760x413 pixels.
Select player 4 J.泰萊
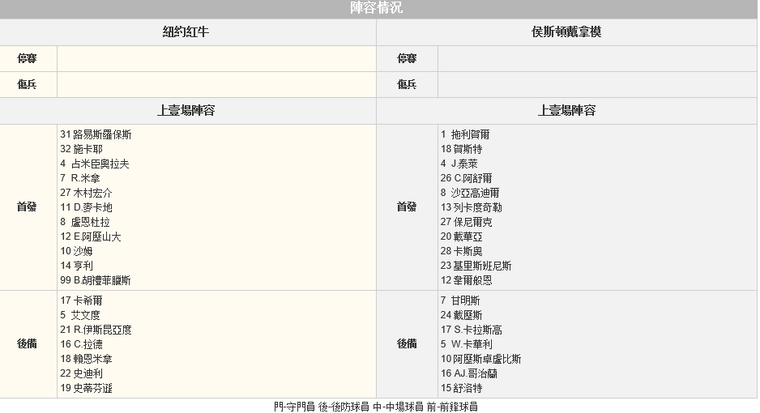click(x=459, y=164)
